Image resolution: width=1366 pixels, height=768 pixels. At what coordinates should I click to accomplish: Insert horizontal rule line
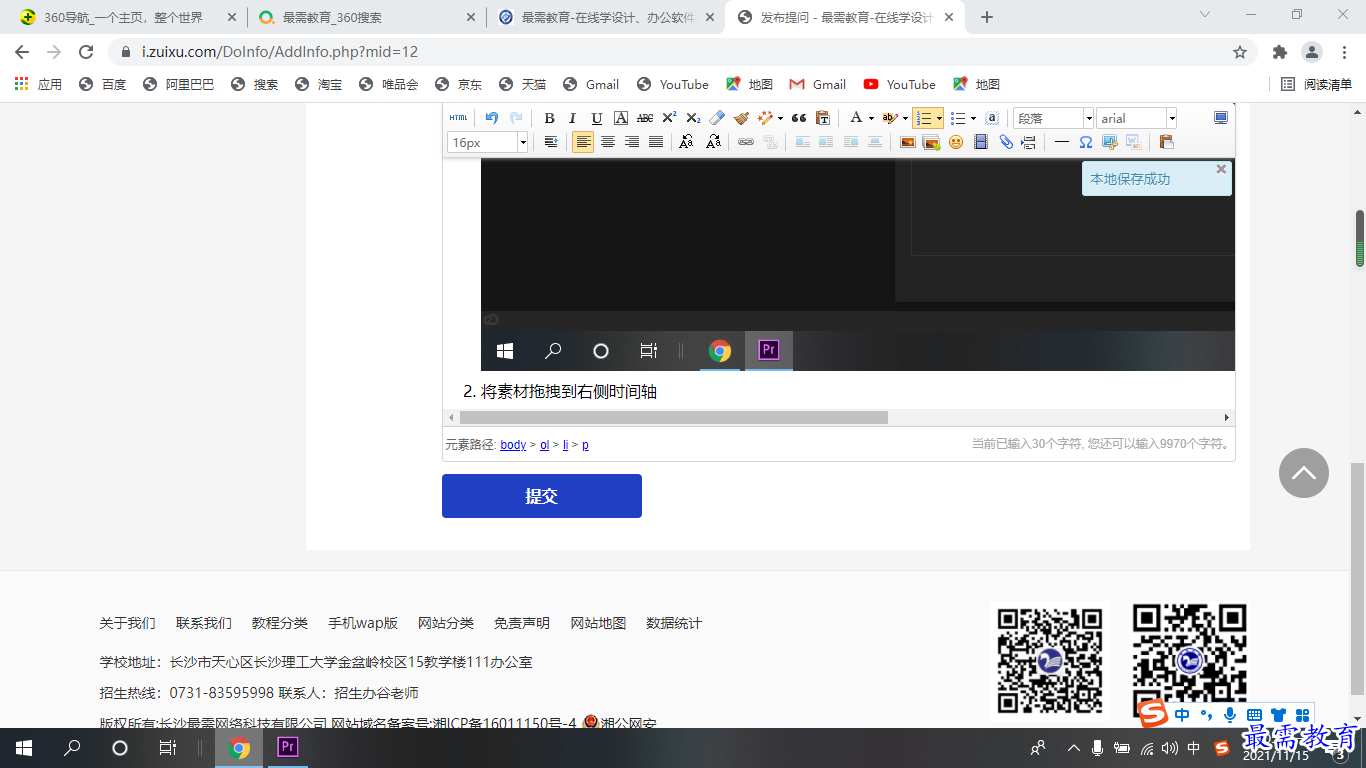point(1062,142)
